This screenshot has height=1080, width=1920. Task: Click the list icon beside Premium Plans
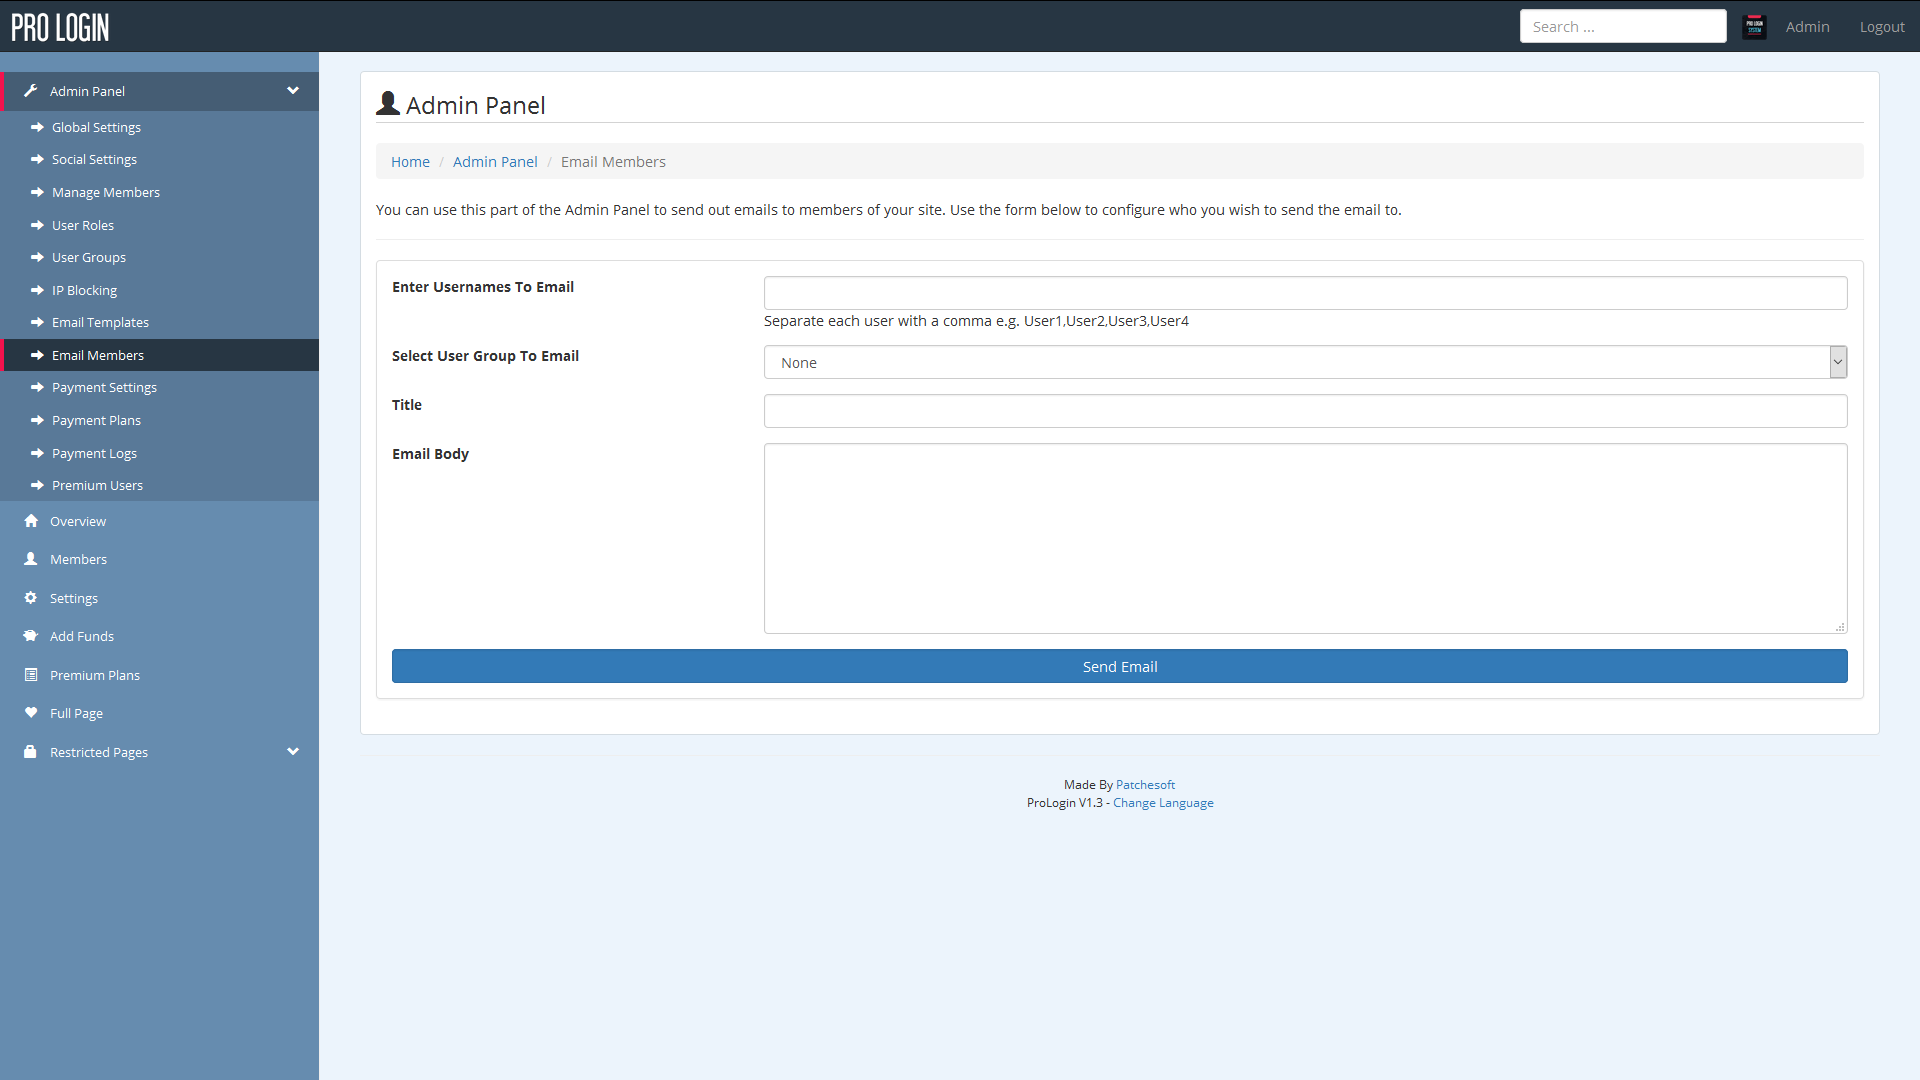(31, 675)
